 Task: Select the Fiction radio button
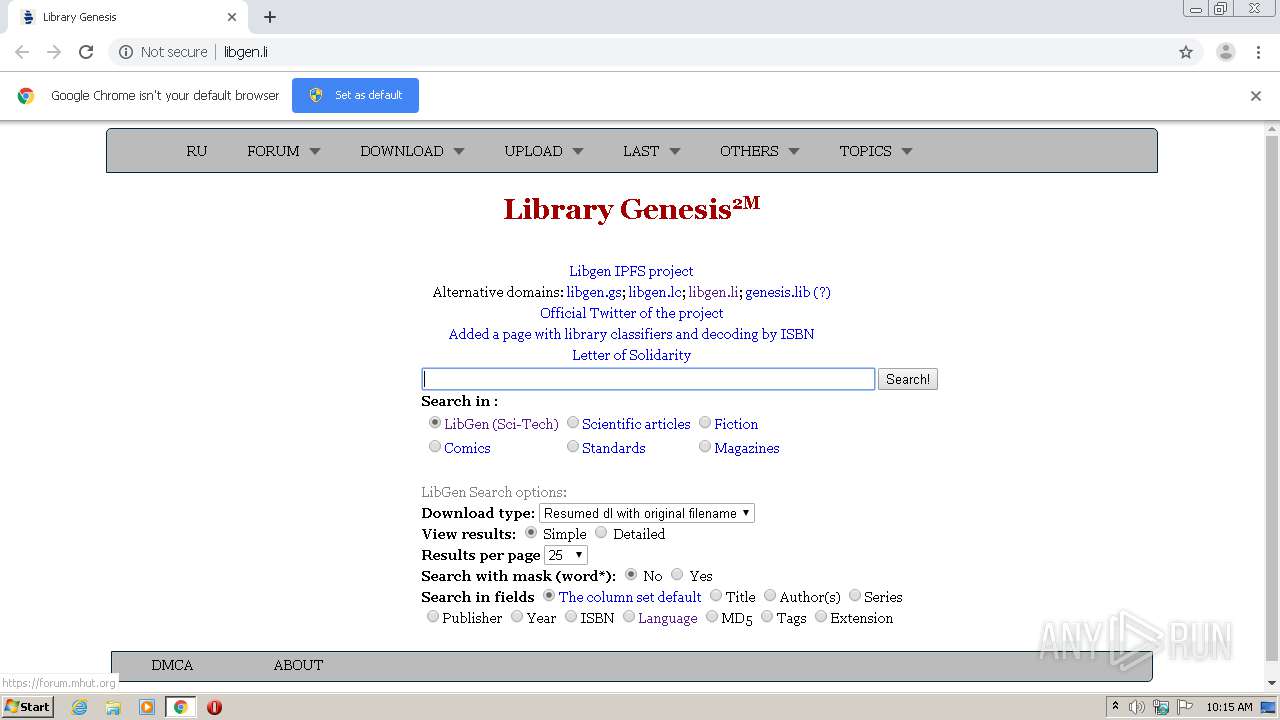pos(705,423)
